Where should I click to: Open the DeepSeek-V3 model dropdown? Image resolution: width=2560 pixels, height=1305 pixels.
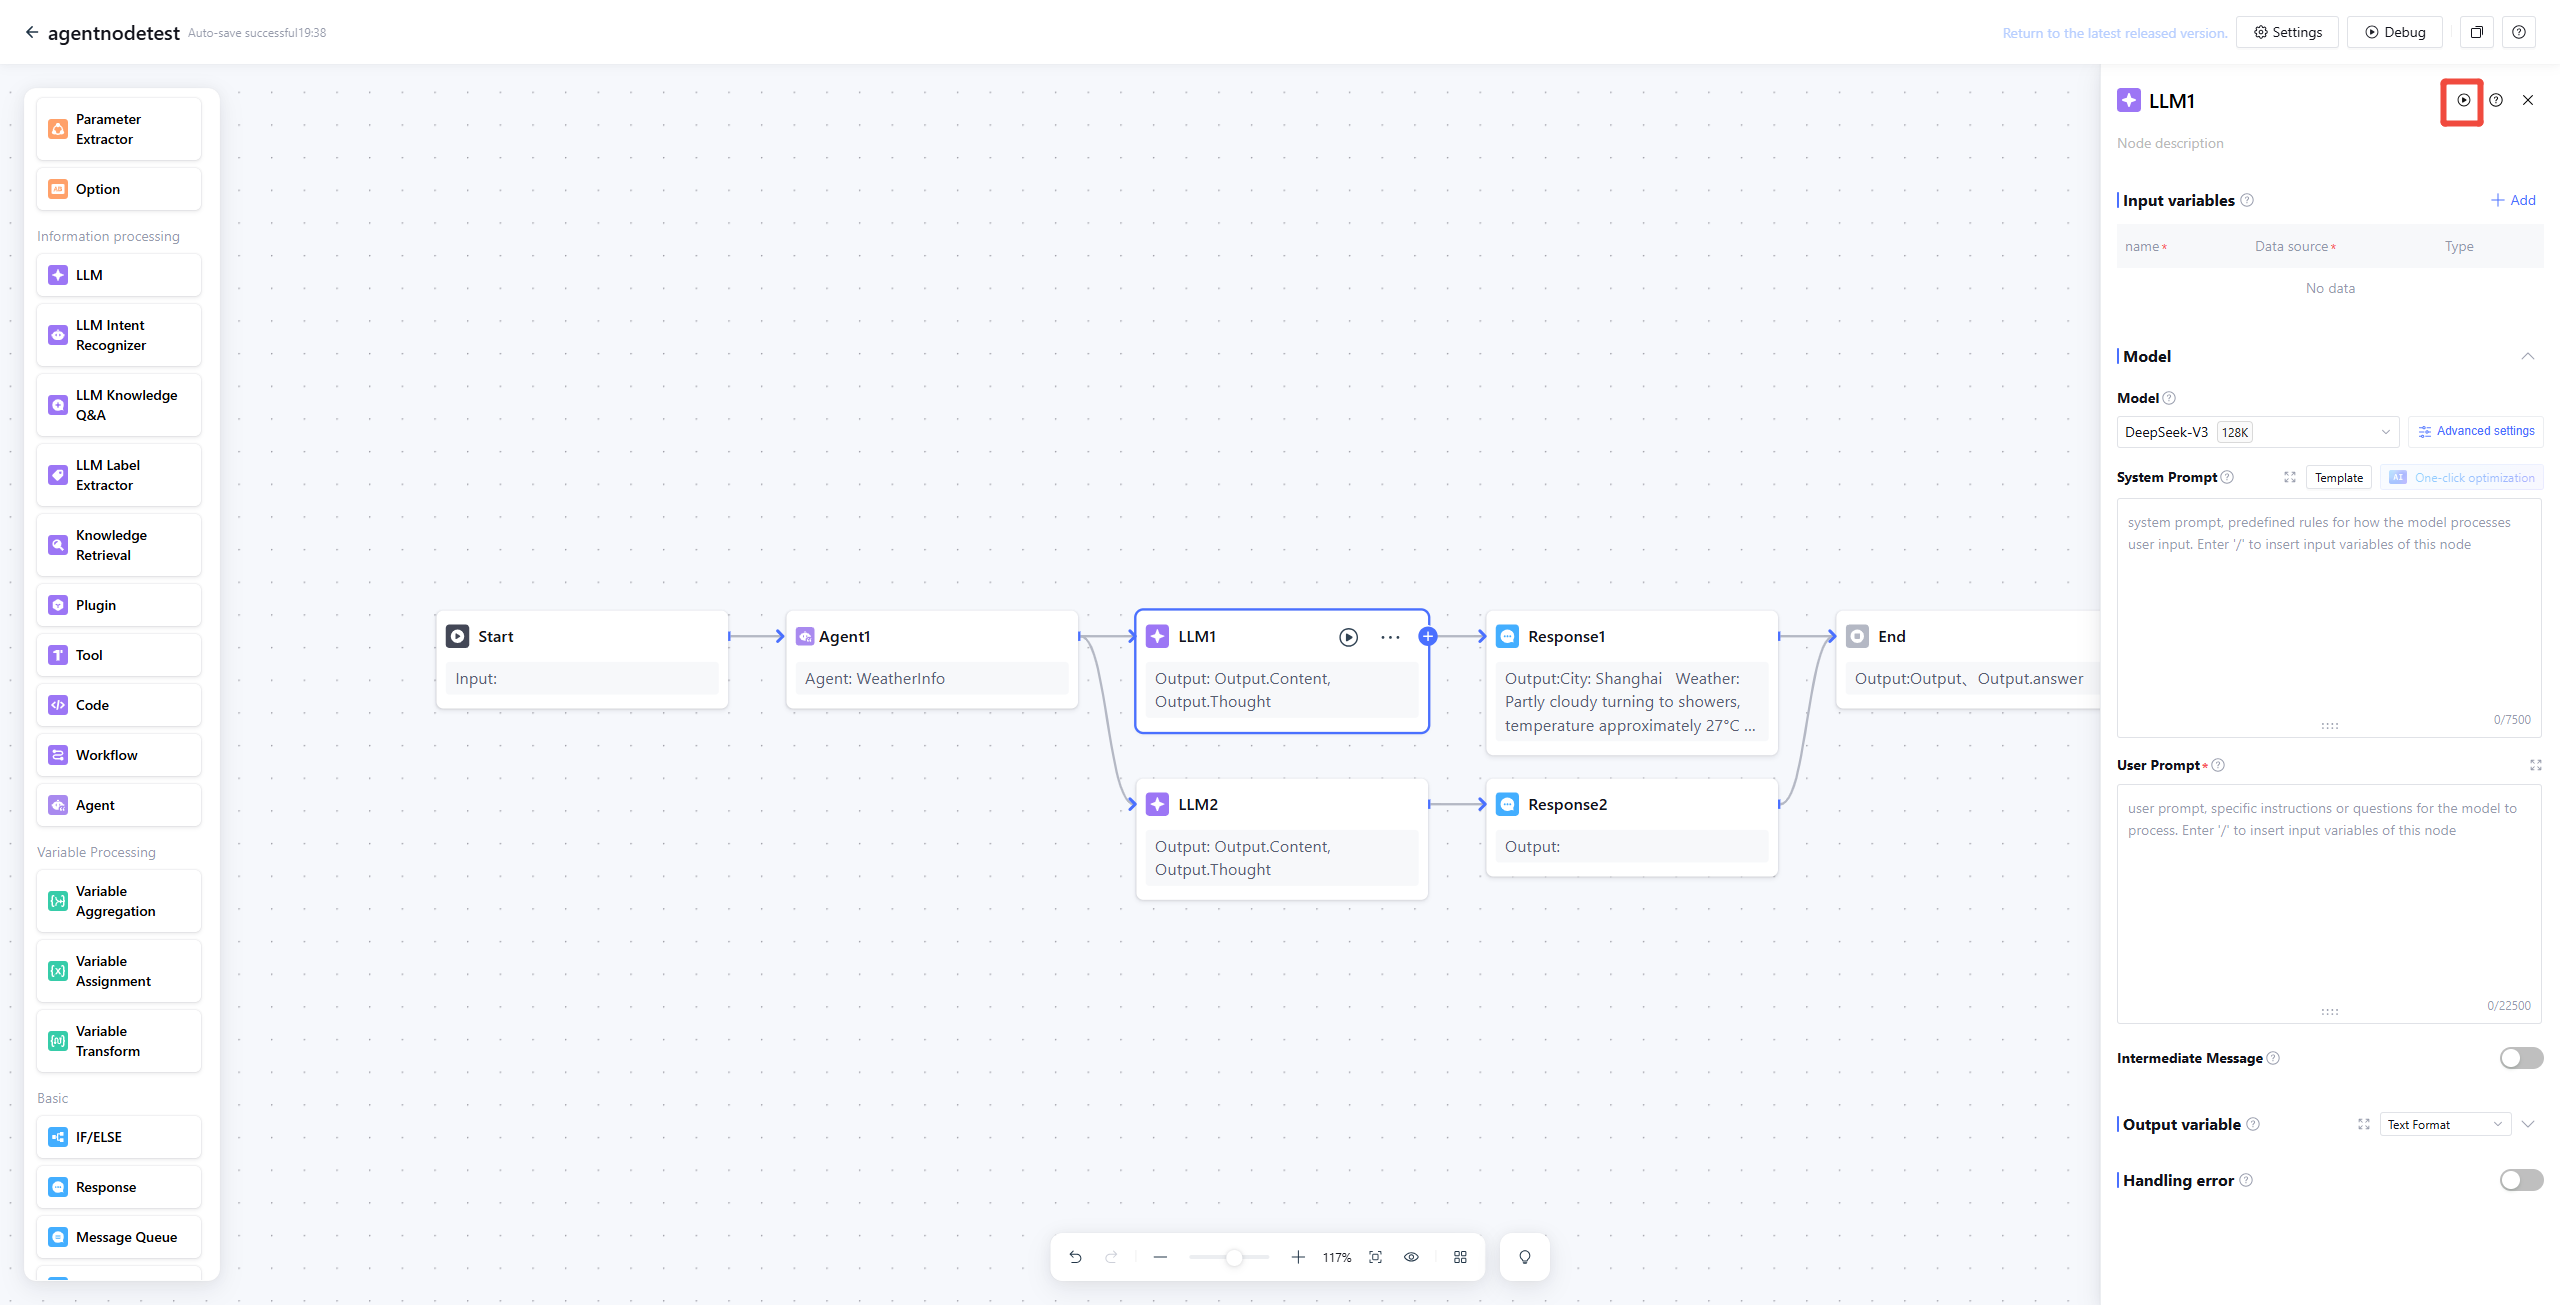click(2257, 432)
